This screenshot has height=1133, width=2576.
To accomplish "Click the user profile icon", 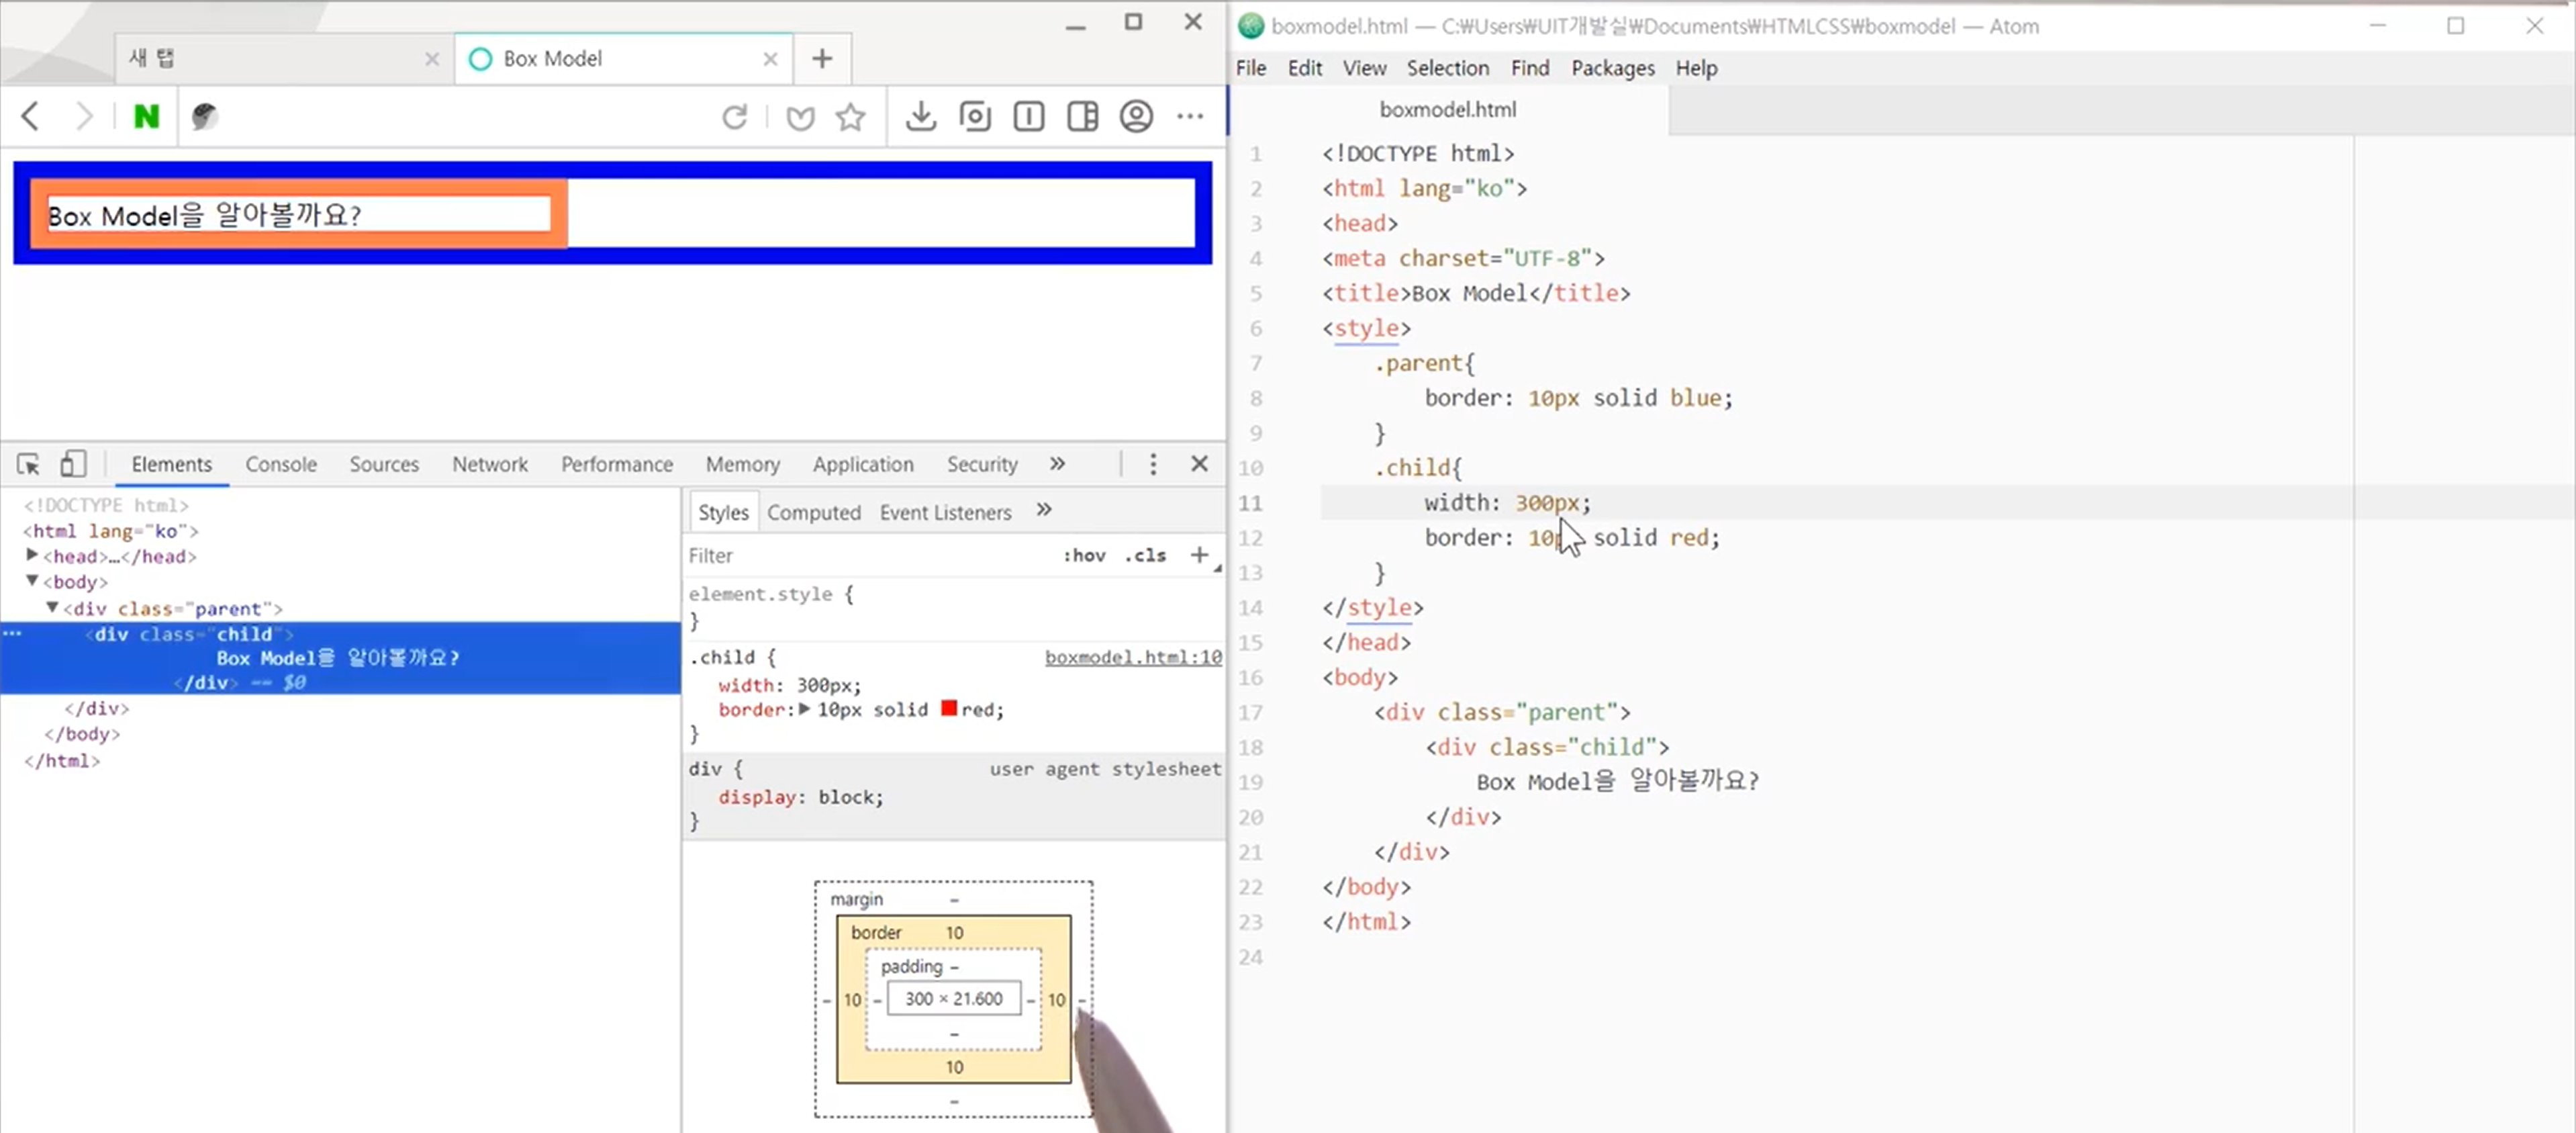I will pyautogui.click(x=1136, y=117).
